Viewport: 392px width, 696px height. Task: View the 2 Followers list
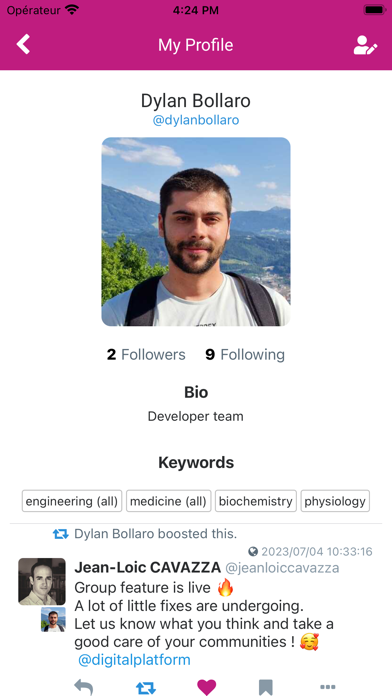146,355
